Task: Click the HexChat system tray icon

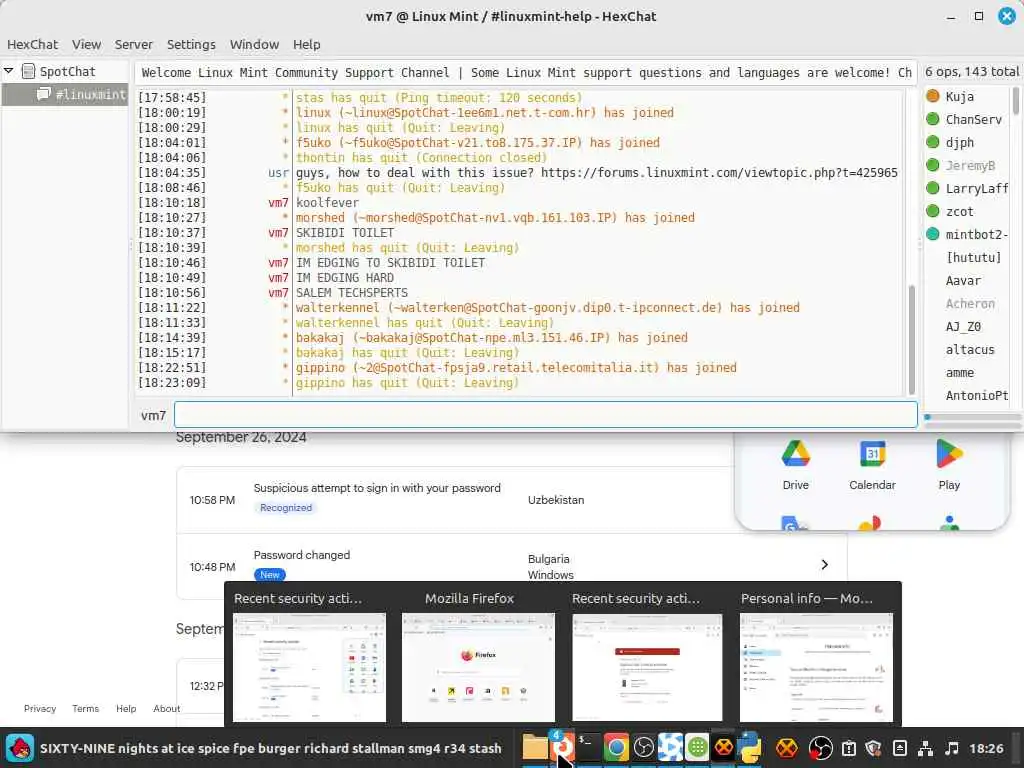Action: click(x=787, y=748)
